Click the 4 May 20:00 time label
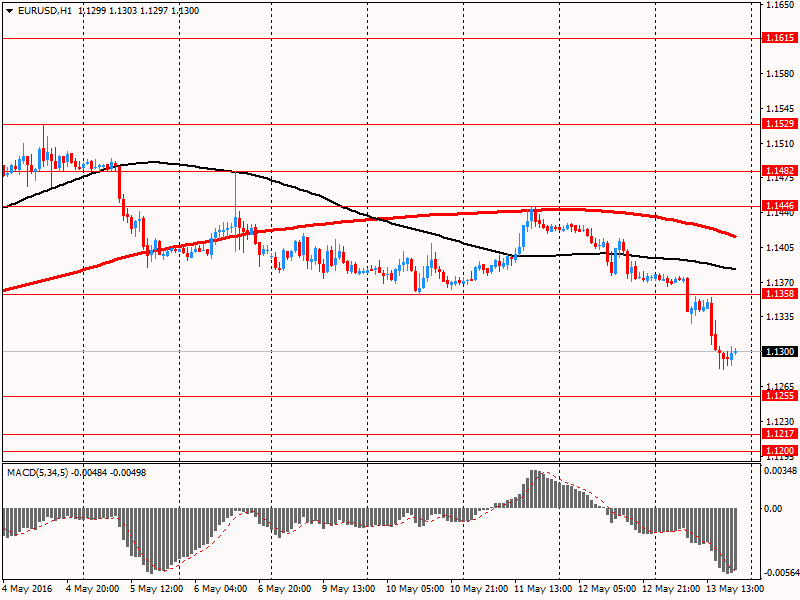Viewport: 800px width, 600px height. click(92, 589)
